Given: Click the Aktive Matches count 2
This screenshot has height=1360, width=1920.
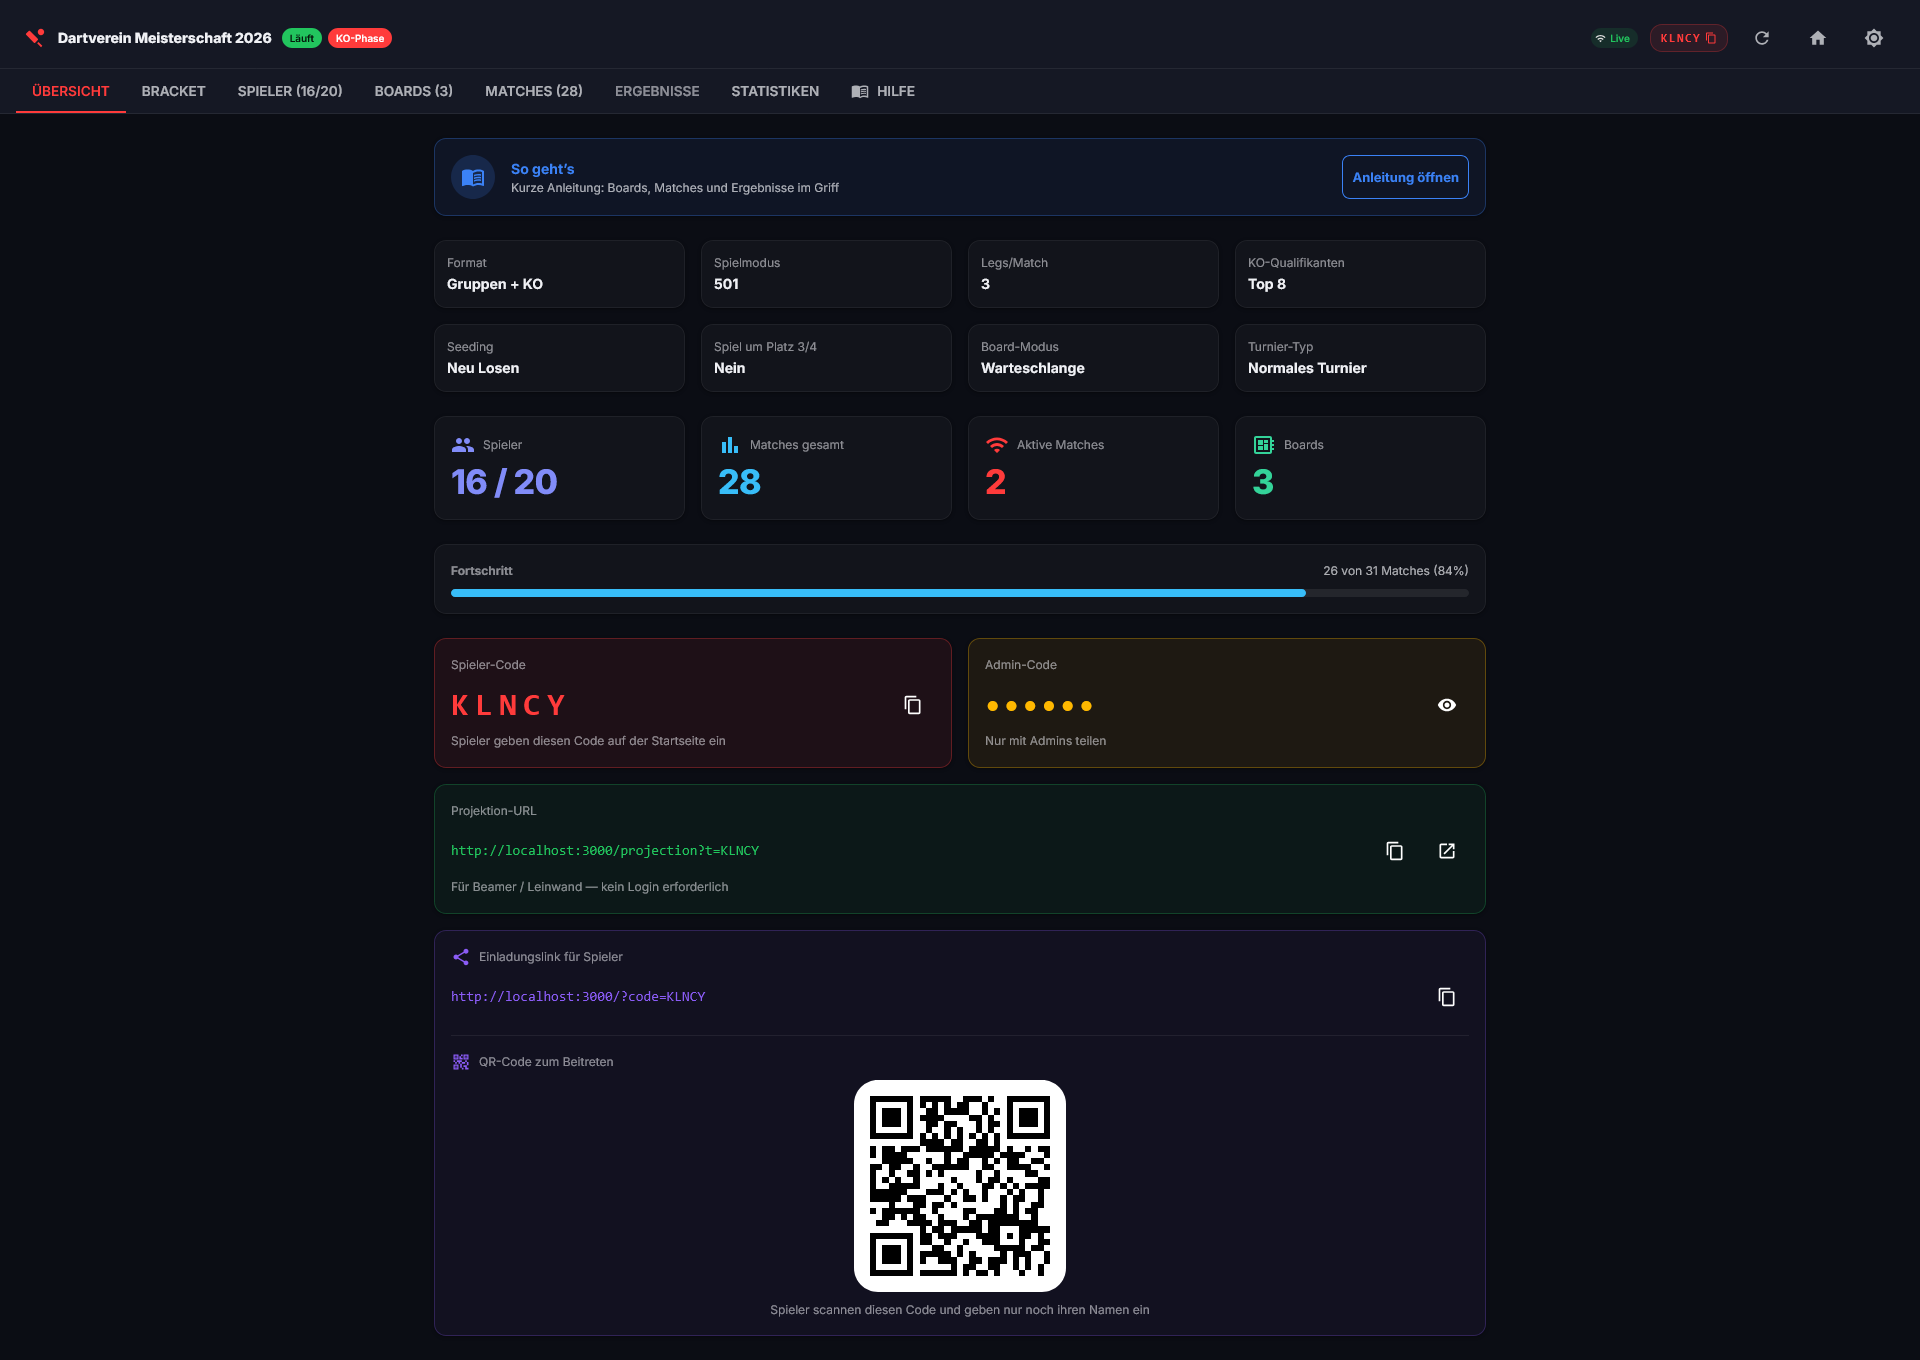Looking at the screenshot, I should (x=996, y=482).
